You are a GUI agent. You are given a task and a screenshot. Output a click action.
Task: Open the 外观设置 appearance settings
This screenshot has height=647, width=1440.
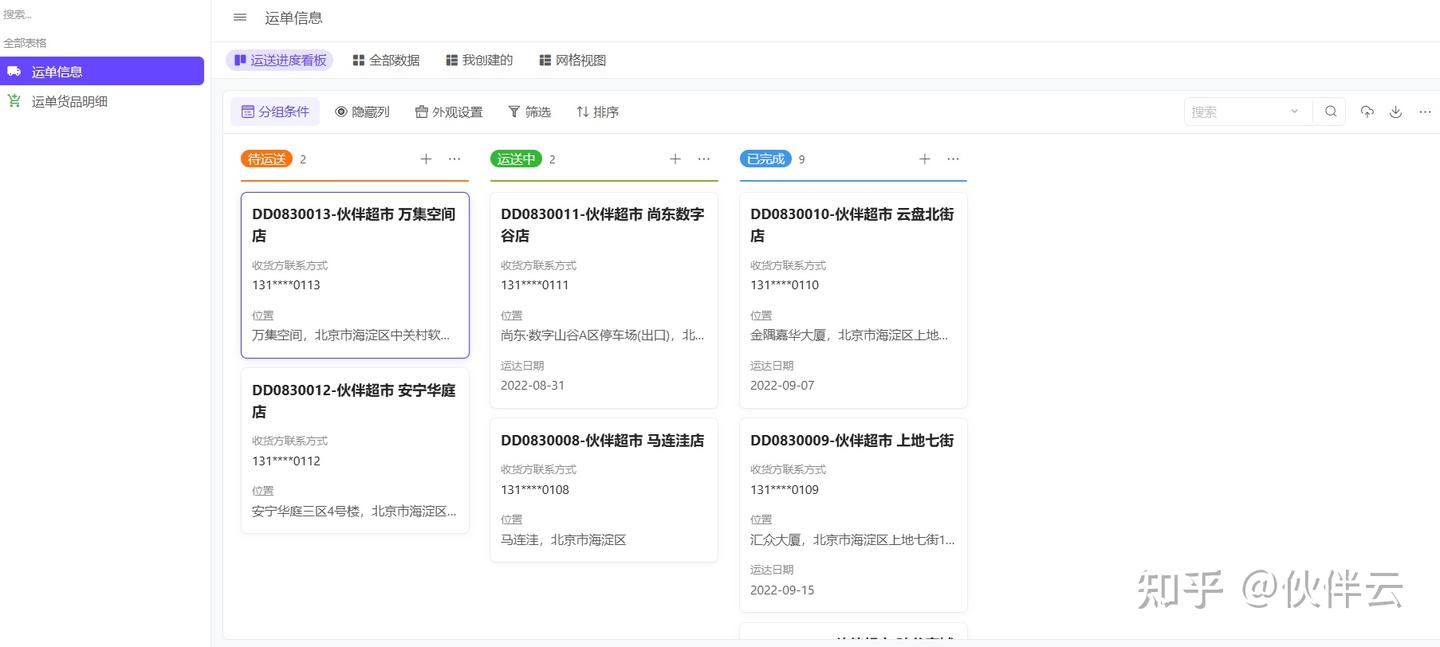448,111
